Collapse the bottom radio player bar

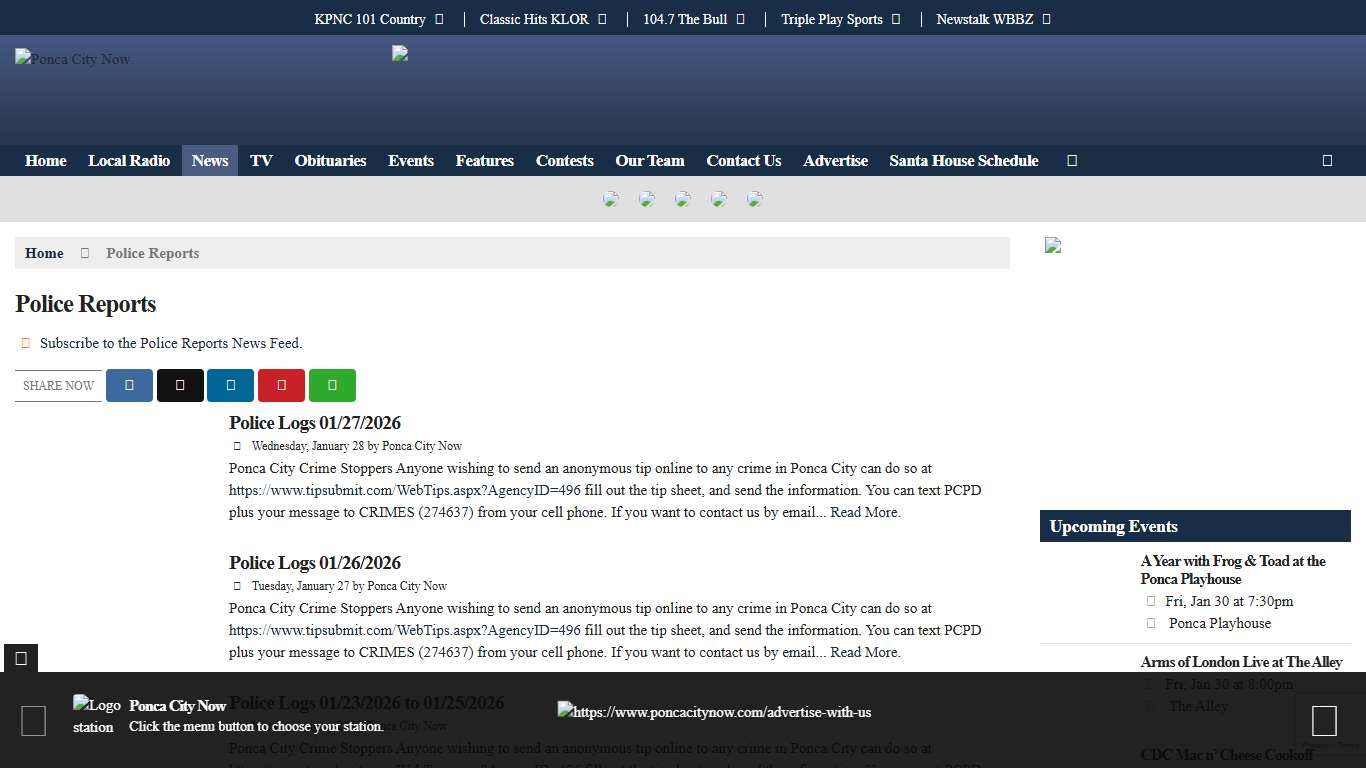tap(21, 657)
